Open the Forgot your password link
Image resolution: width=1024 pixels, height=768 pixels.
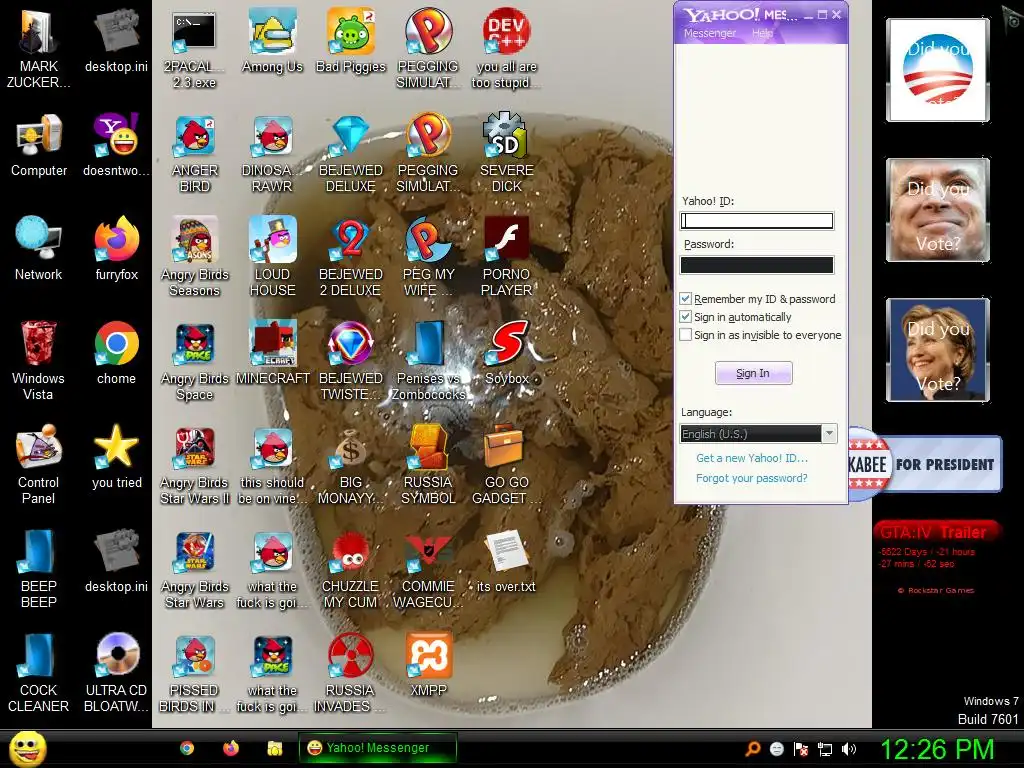coord(751,478)
